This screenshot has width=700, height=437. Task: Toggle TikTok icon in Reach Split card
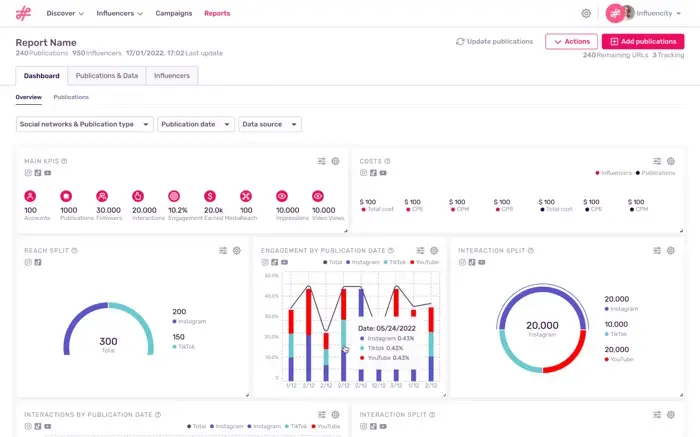coord(38,262)
